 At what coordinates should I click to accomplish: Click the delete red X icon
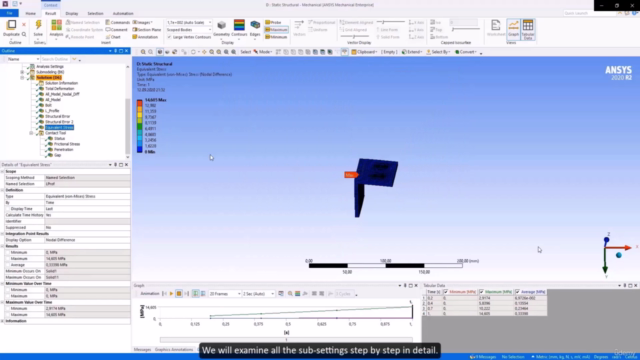click(23, 25)
